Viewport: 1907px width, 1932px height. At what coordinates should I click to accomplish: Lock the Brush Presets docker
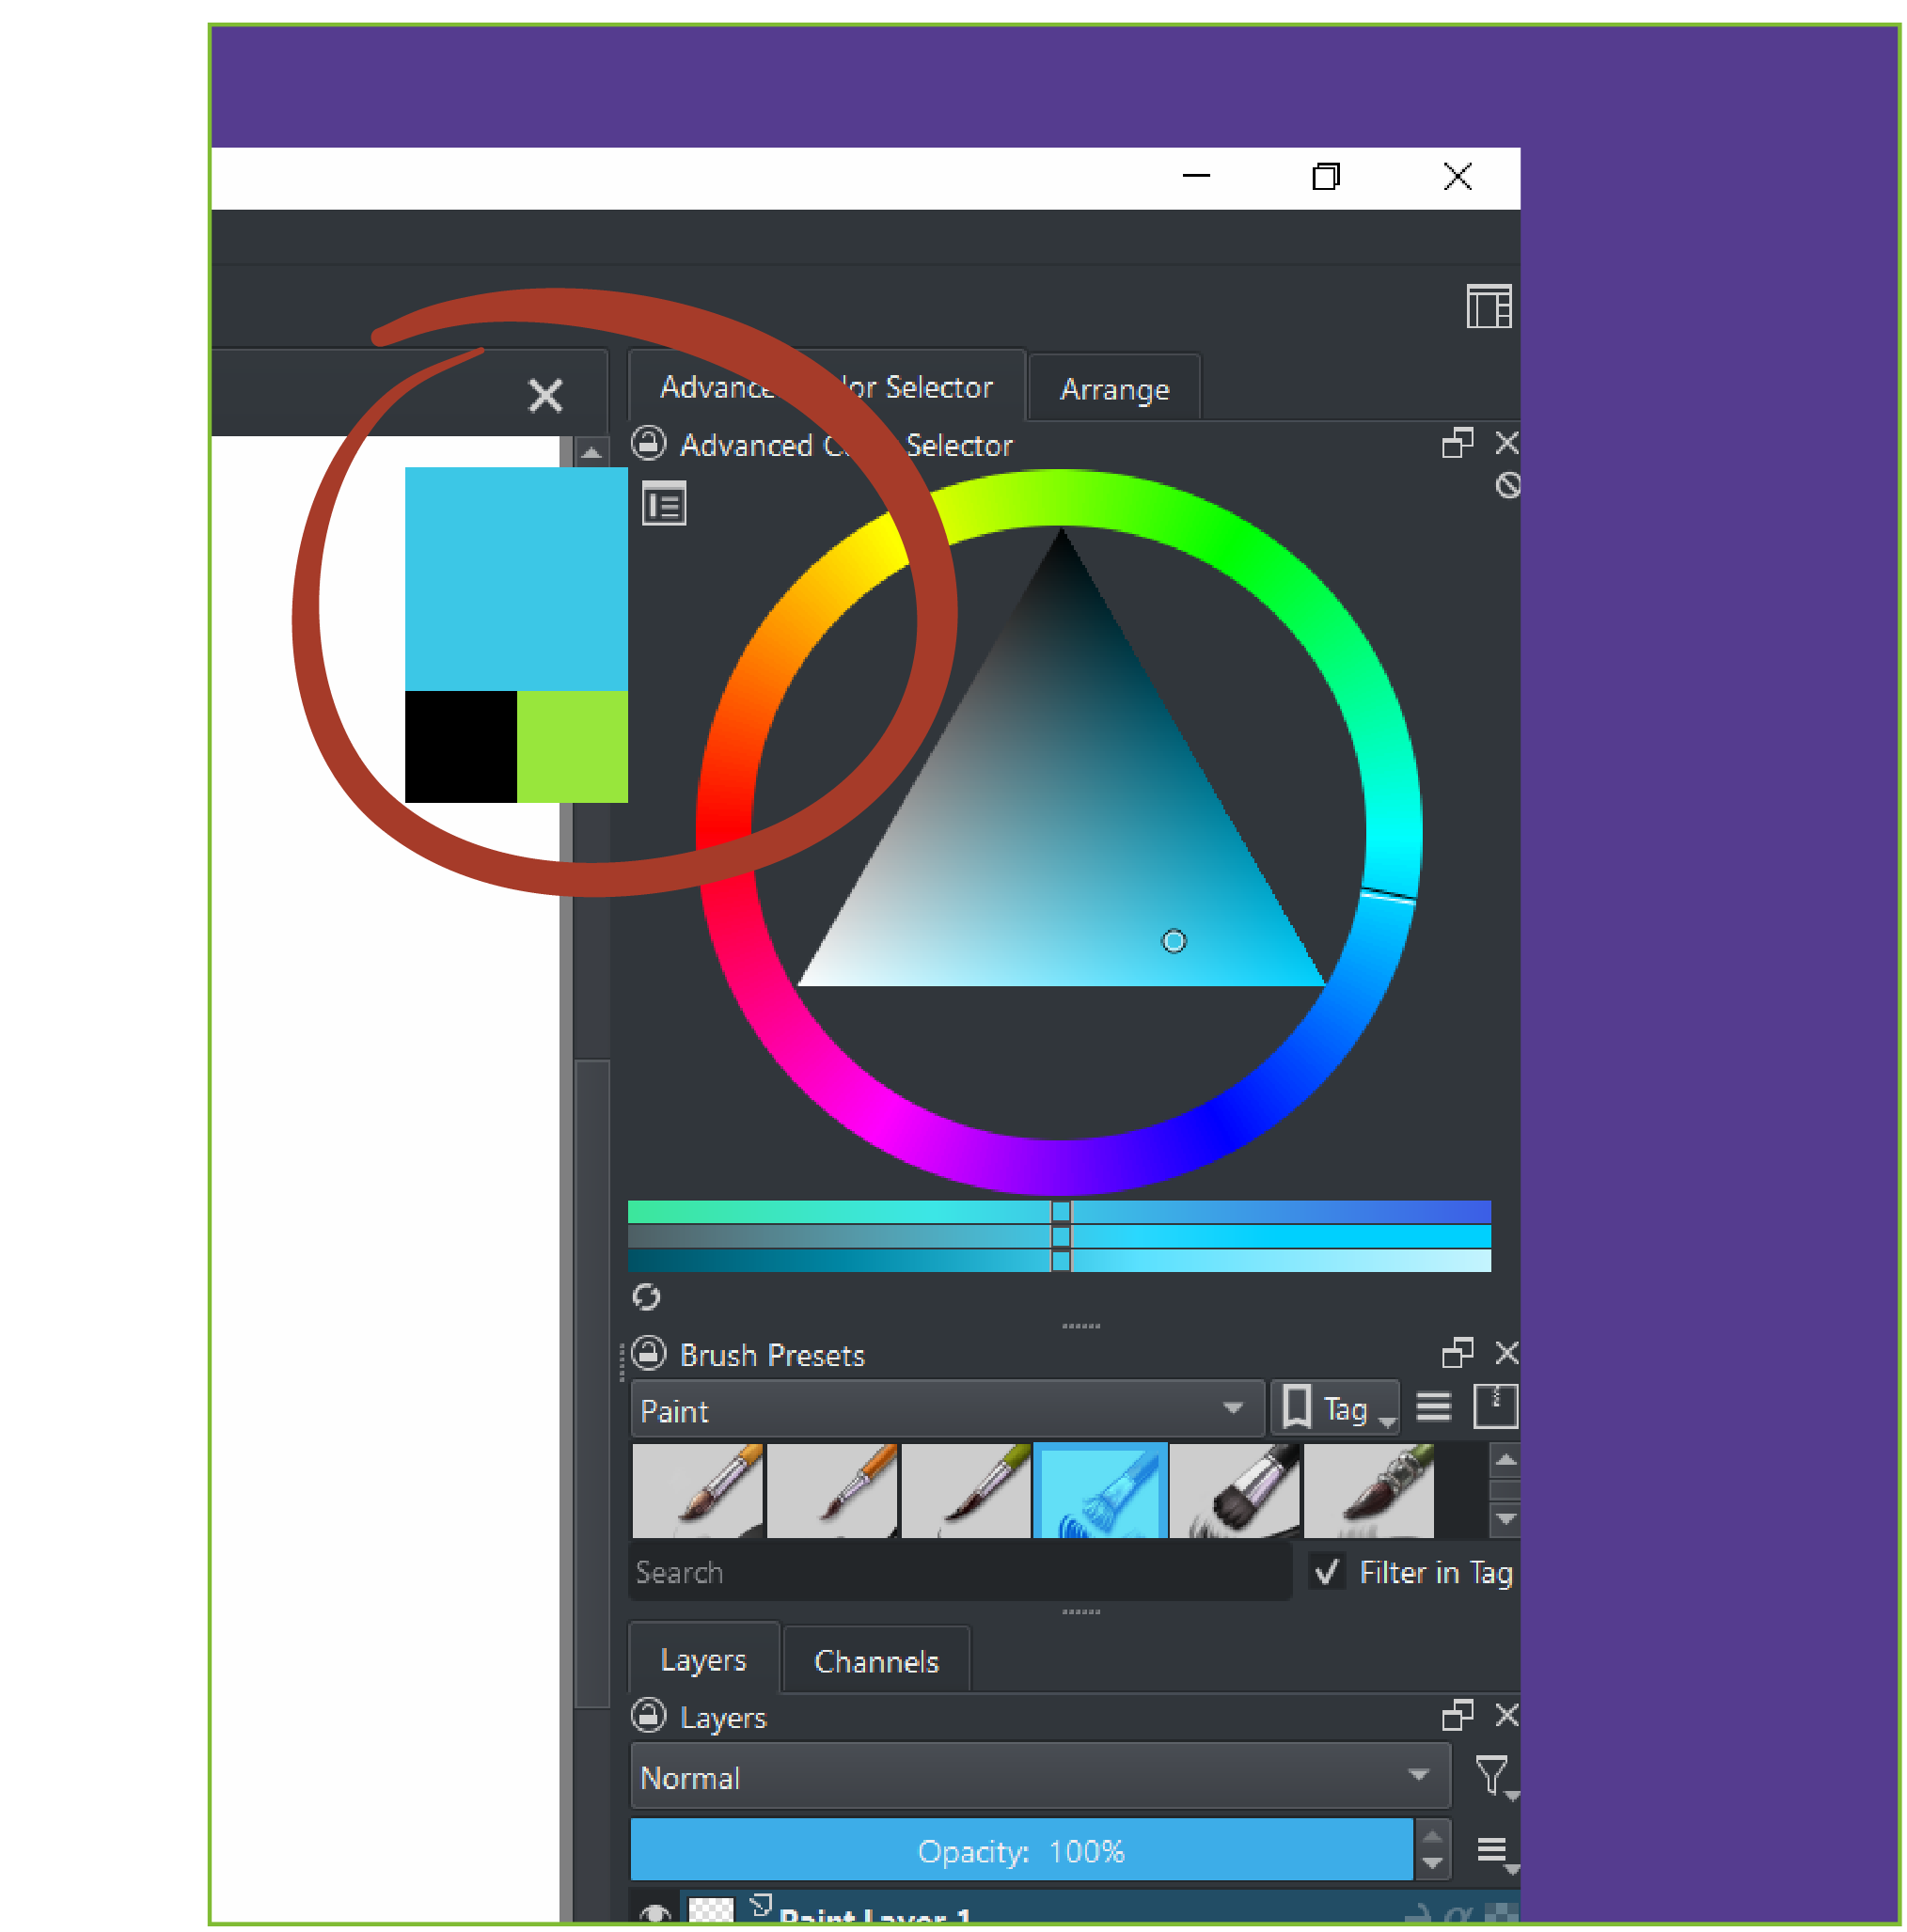(x=649, y=1353)
